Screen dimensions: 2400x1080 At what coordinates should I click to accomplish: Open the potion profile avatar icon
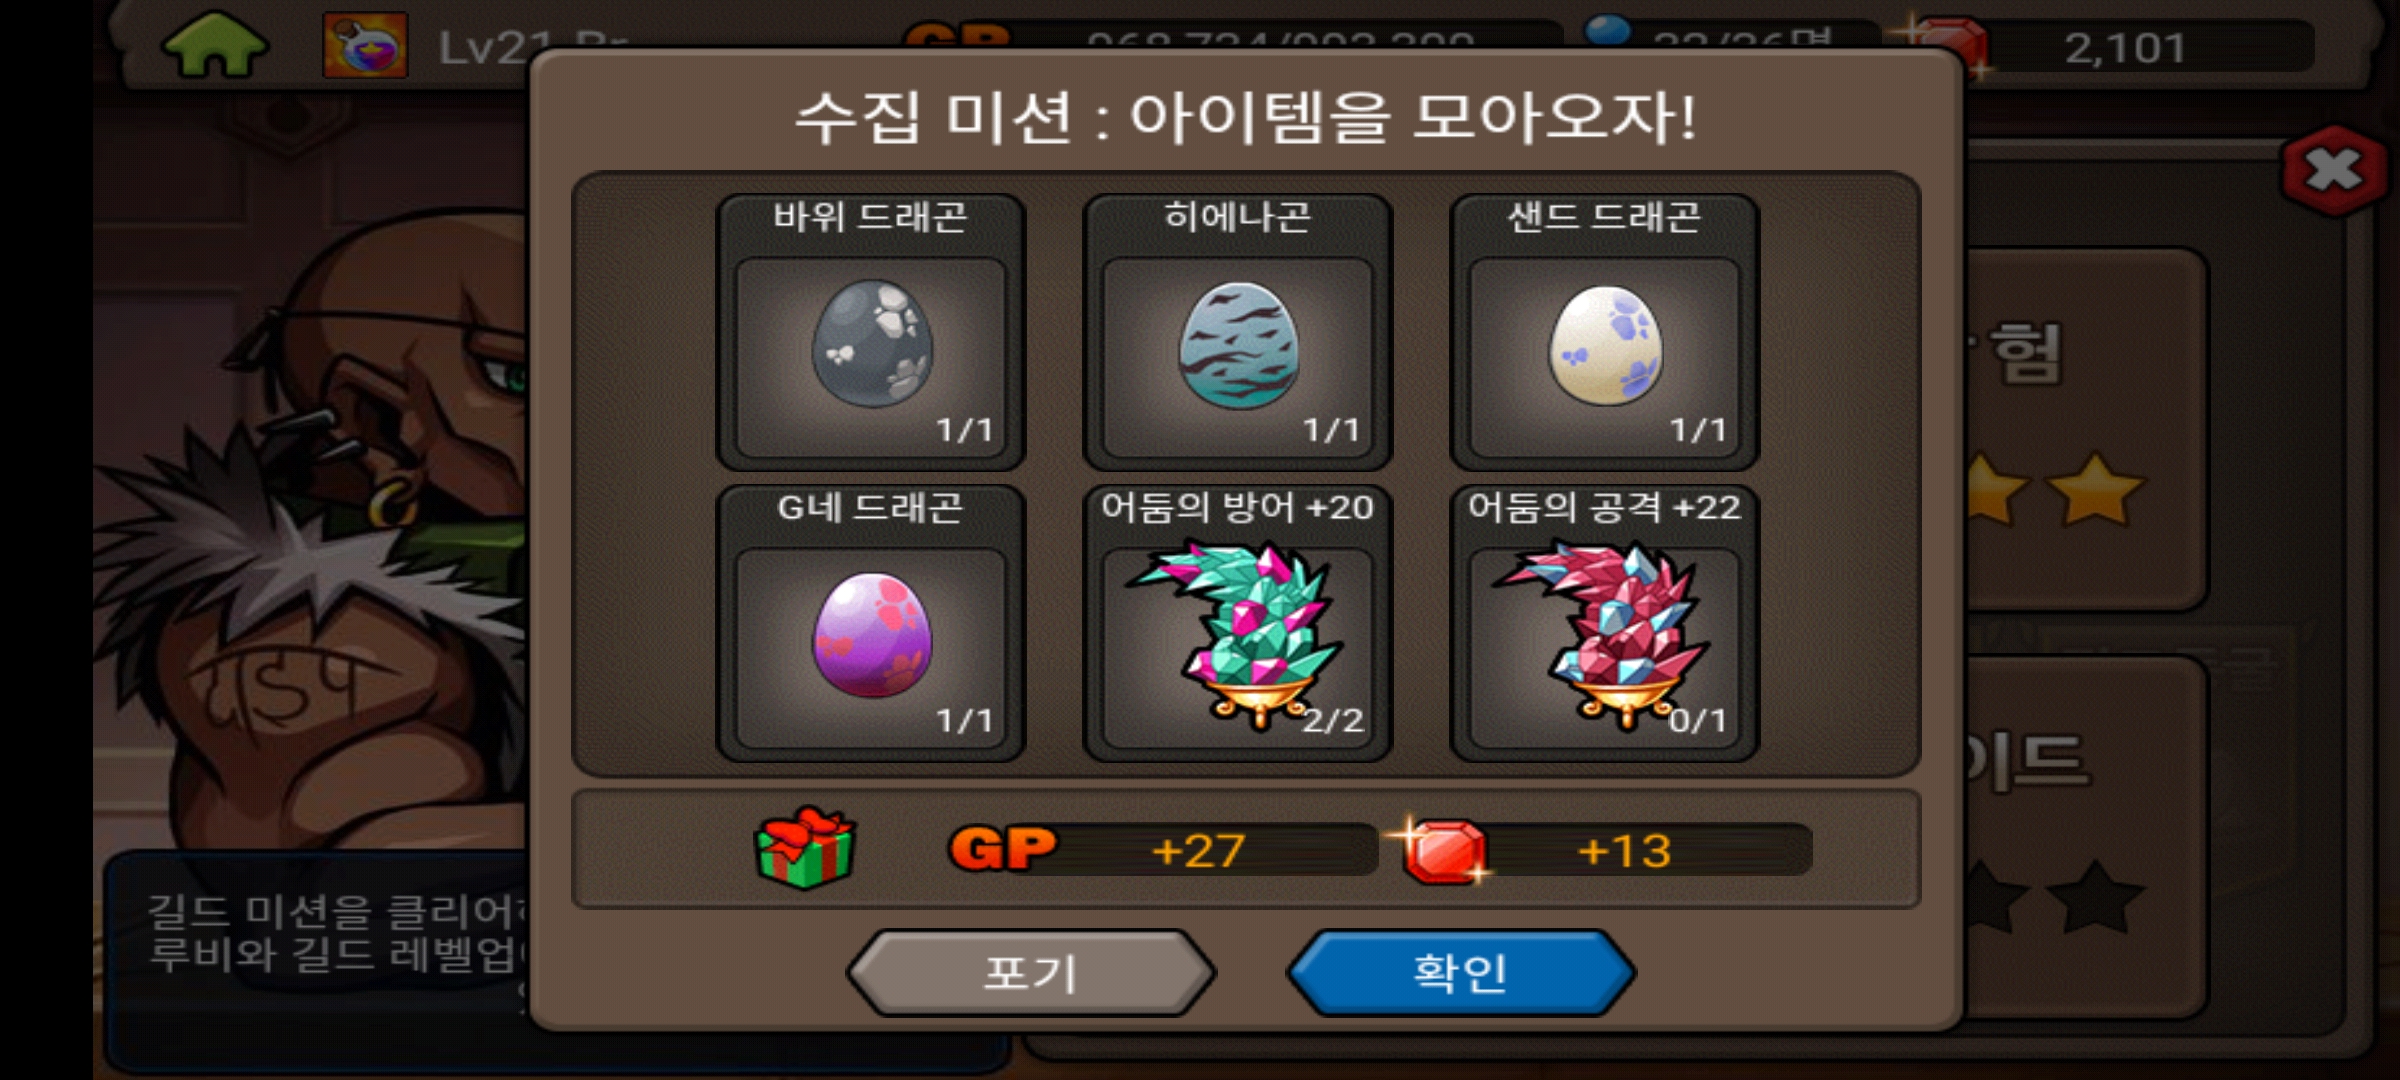(x=365, y=45)
